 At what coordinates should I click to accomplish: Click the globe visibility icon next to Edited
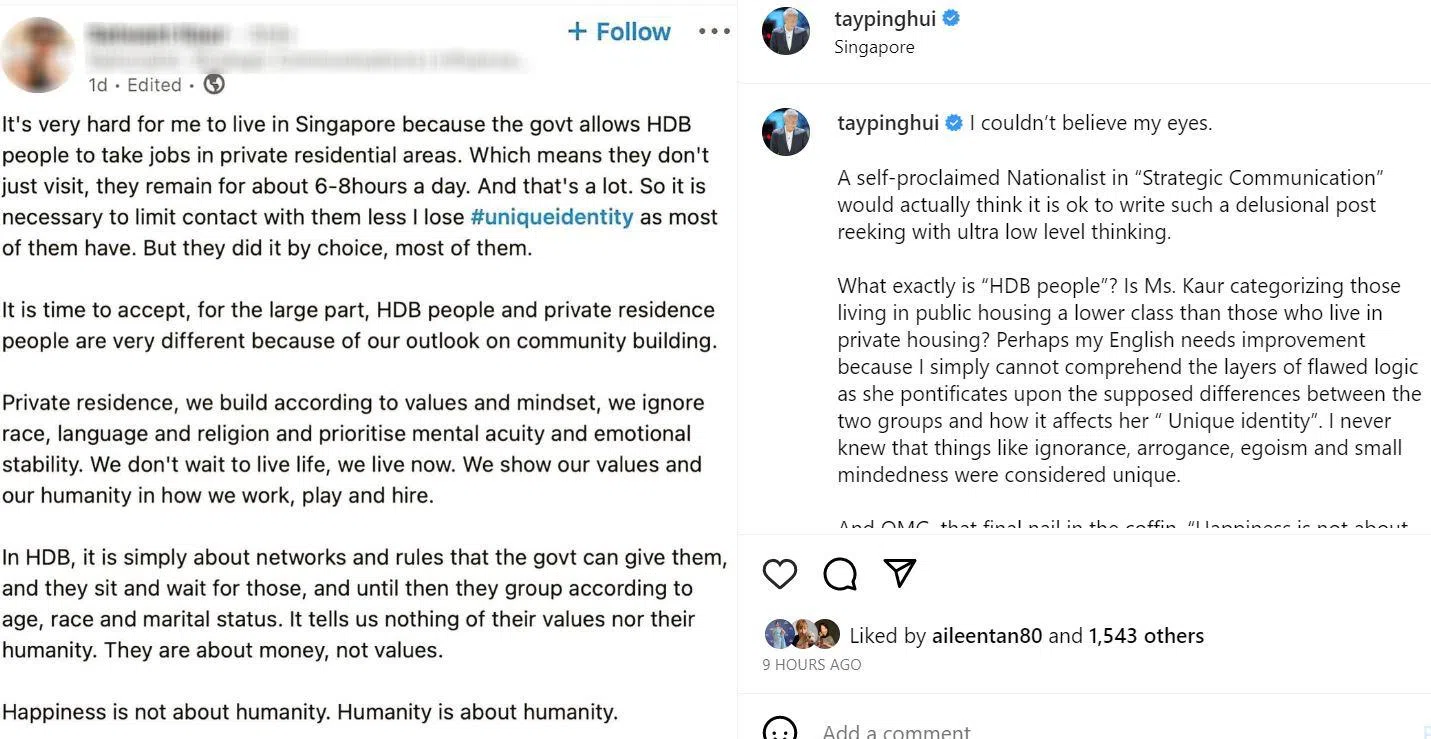[x=214, y=85]
